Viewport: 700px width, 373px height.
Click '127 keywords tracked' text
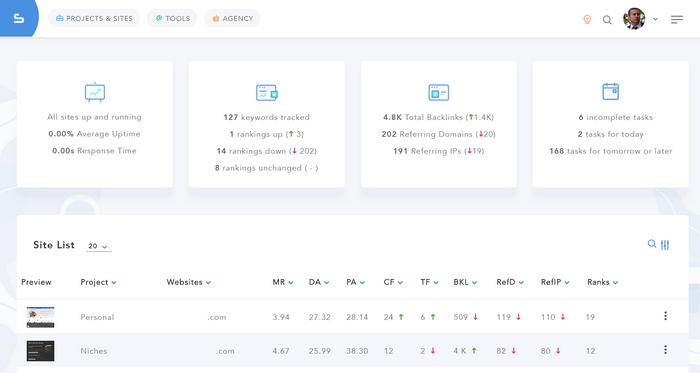click(267, 117)
